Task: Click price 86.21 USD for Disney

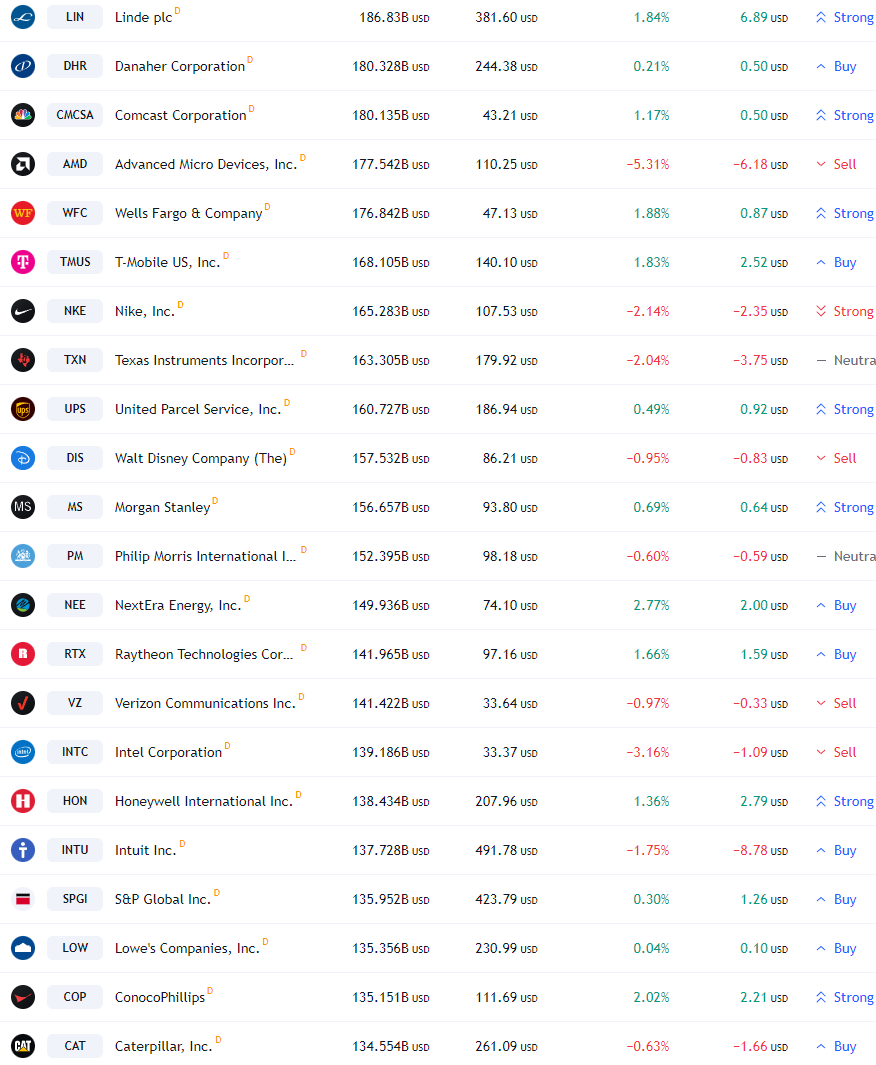Action: [x=510, y=458]
